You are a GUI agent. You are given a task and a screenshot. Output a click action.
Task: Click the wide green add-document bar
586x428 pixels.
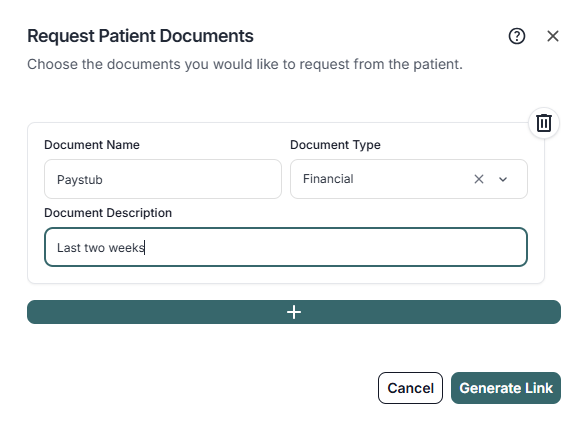(x=294, y=312)
